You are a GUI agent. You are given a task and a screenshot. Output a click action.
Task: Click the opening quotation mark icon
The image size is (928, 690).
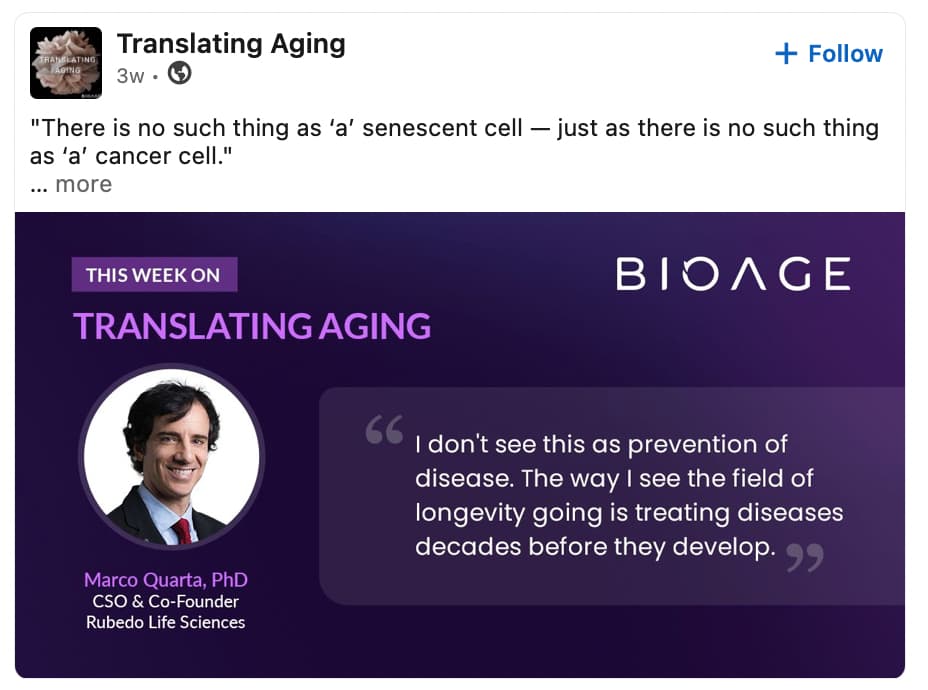(385, 430)
